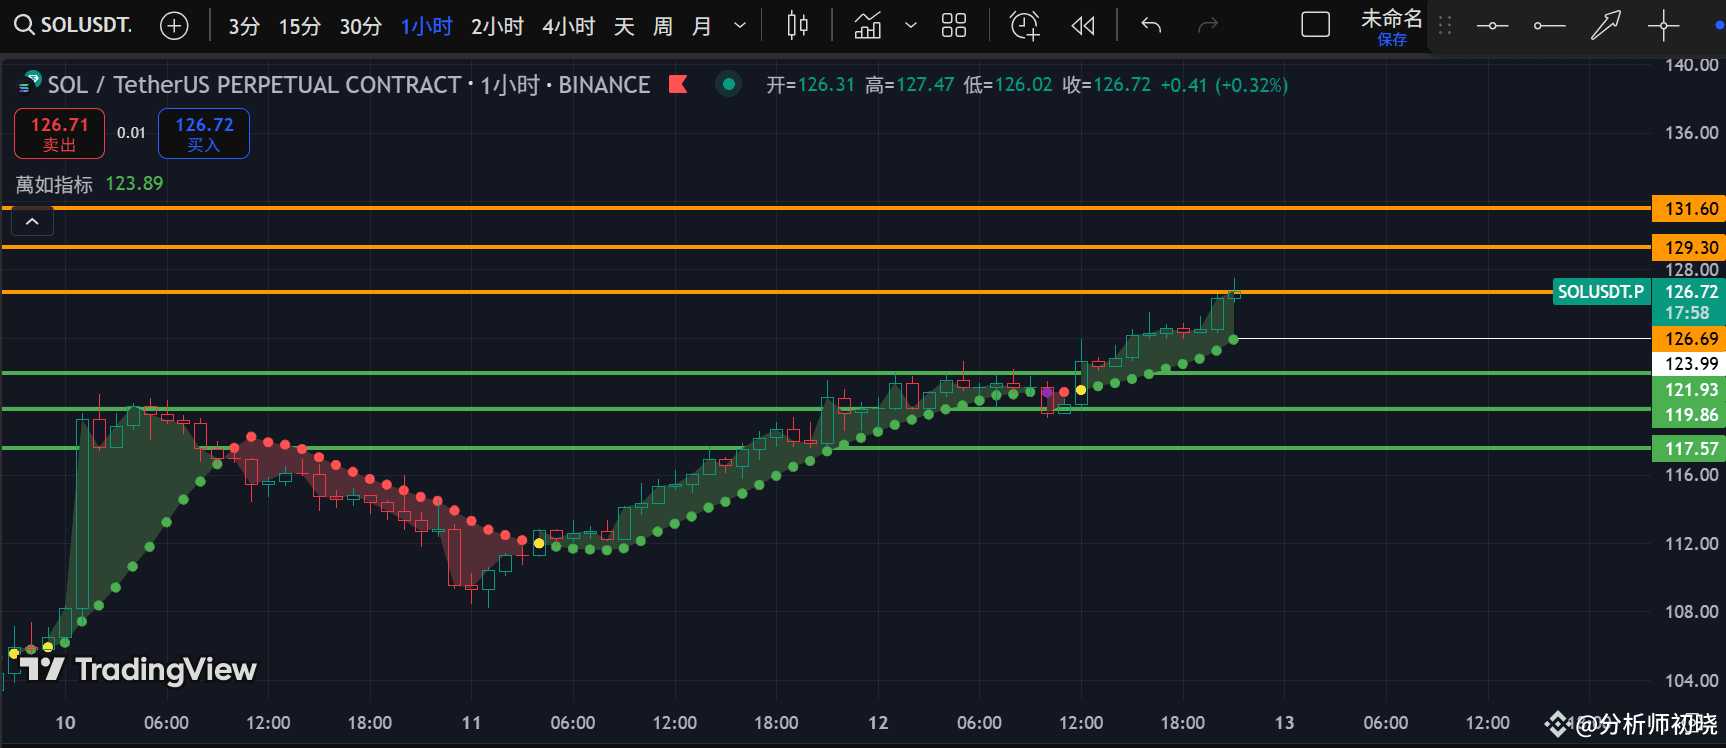Grab the floating drawing toolbar handle
The image size is (1726, 748).
coord(1445,26)
